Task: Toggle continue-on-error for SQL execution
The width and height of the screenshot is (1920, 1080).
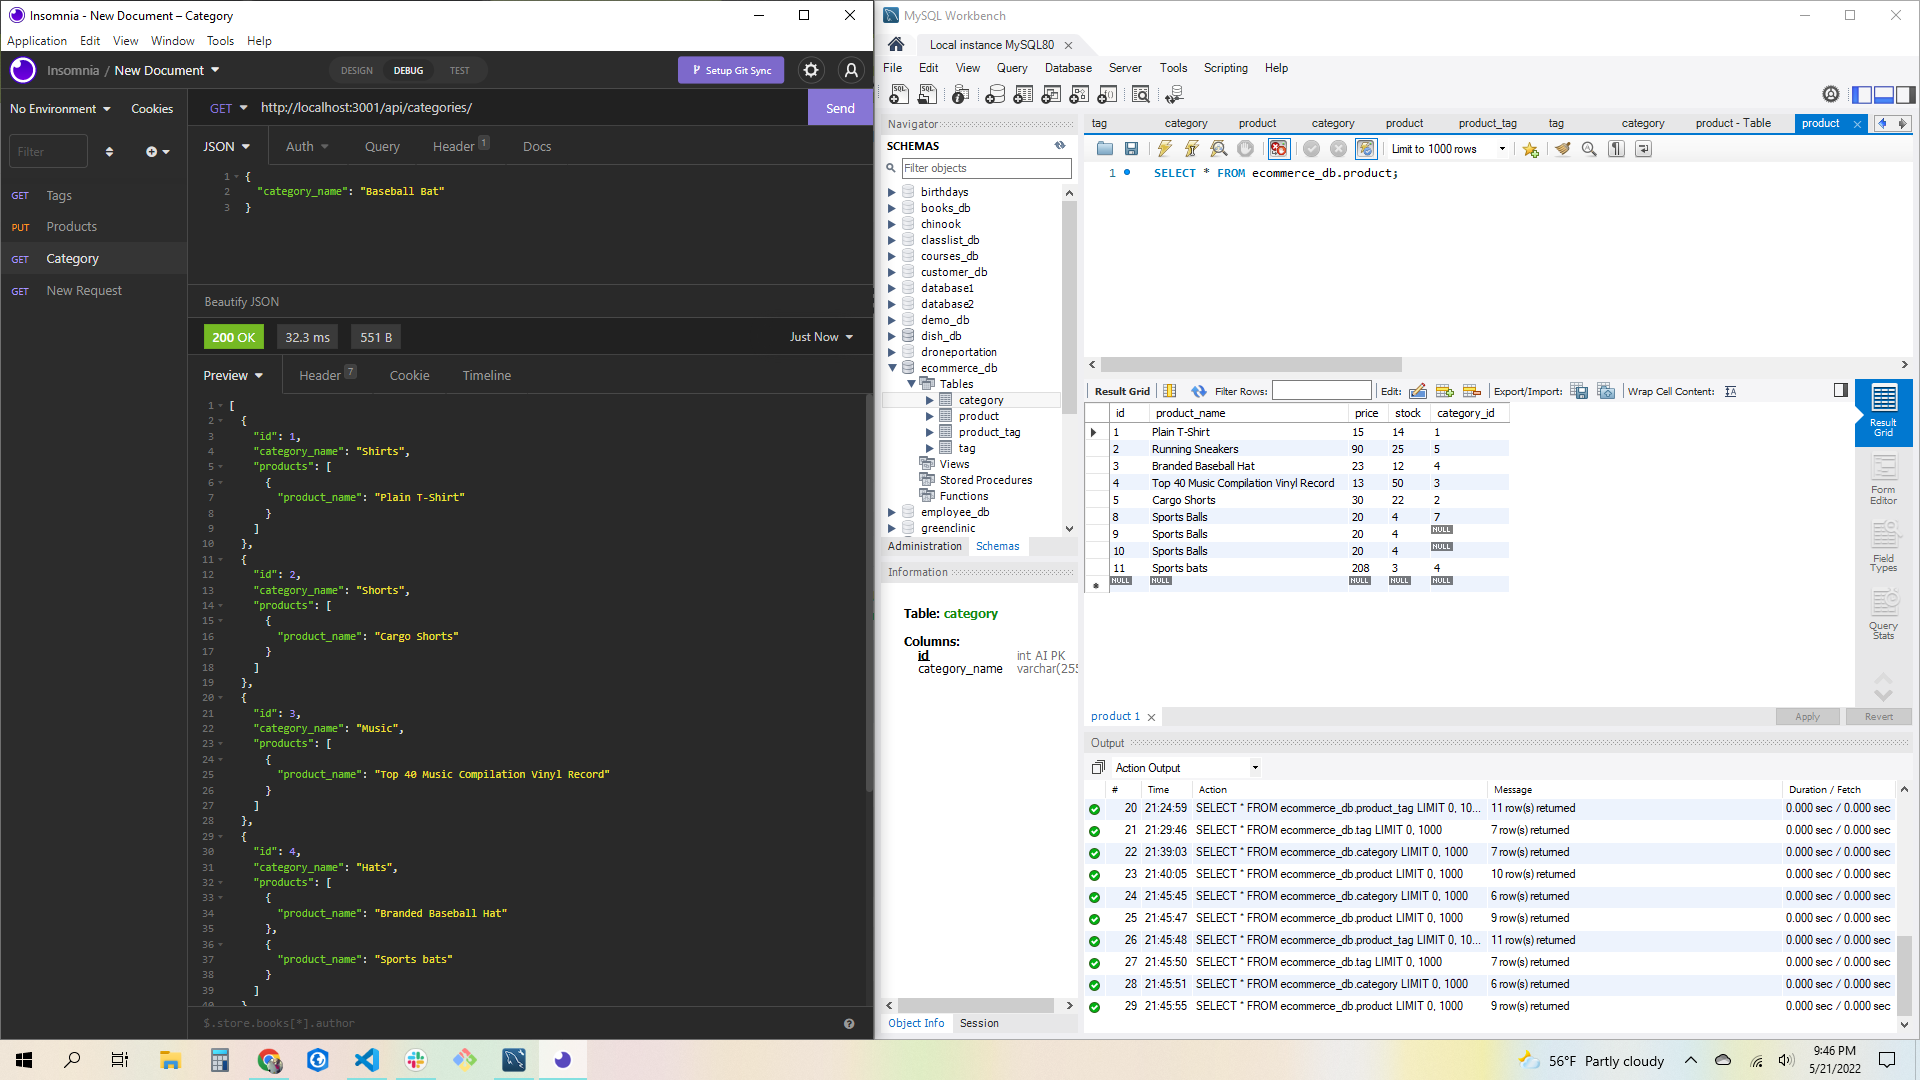Action: (1278, 148)
